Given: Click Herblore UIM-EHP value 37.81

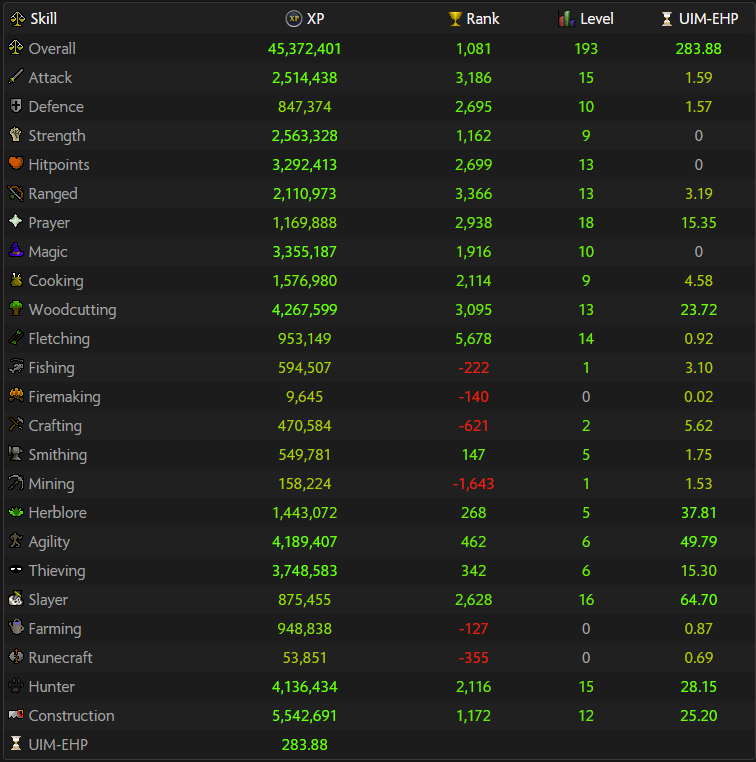Looking at the screenshot, I should (699, 513).
